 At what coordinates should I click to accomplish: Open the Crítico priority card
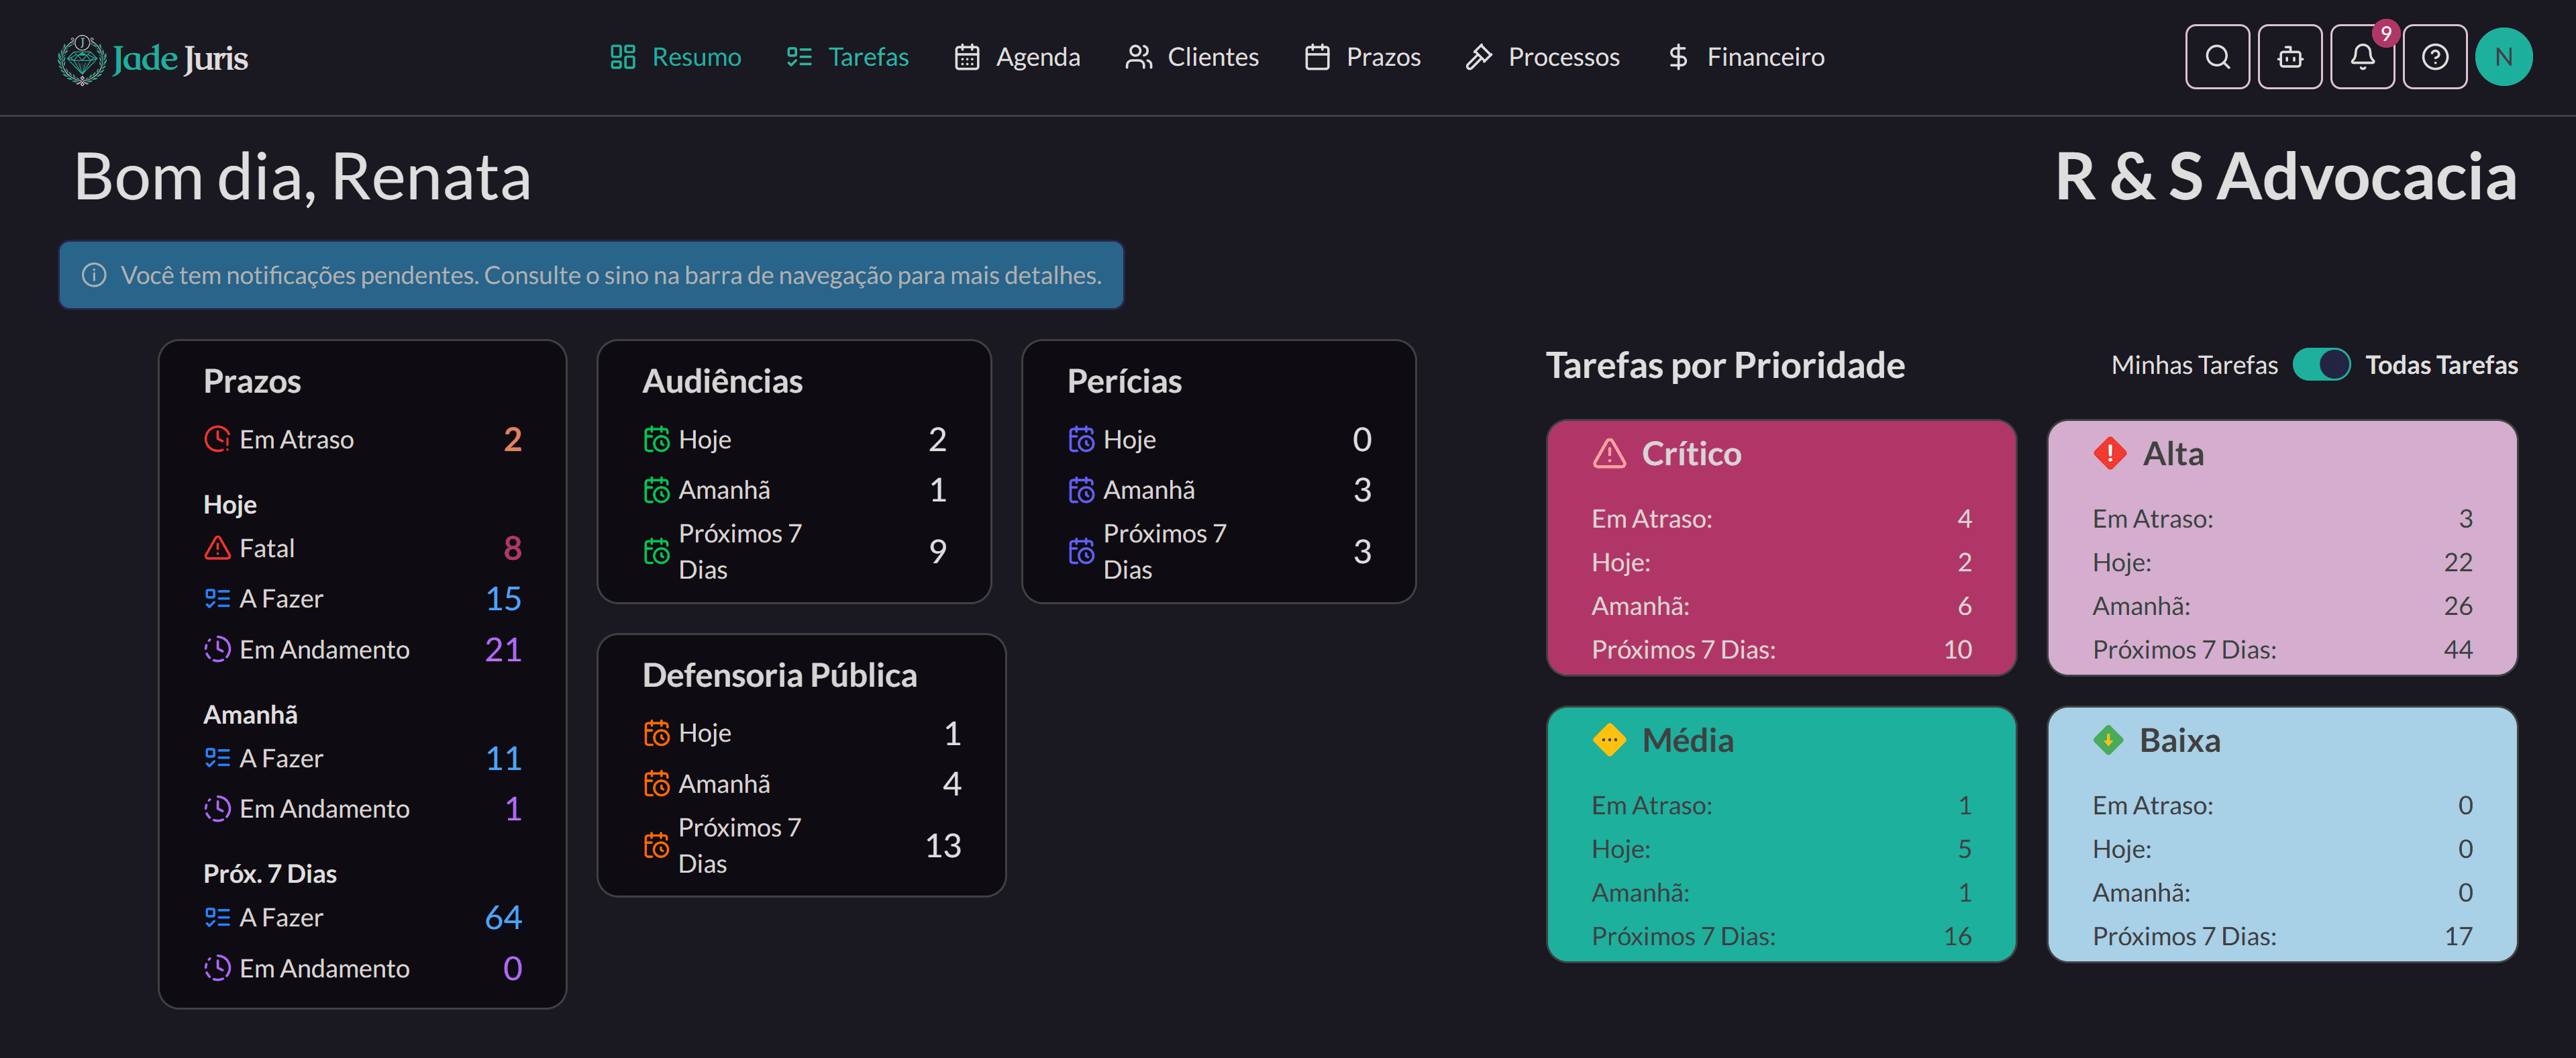1781,548
